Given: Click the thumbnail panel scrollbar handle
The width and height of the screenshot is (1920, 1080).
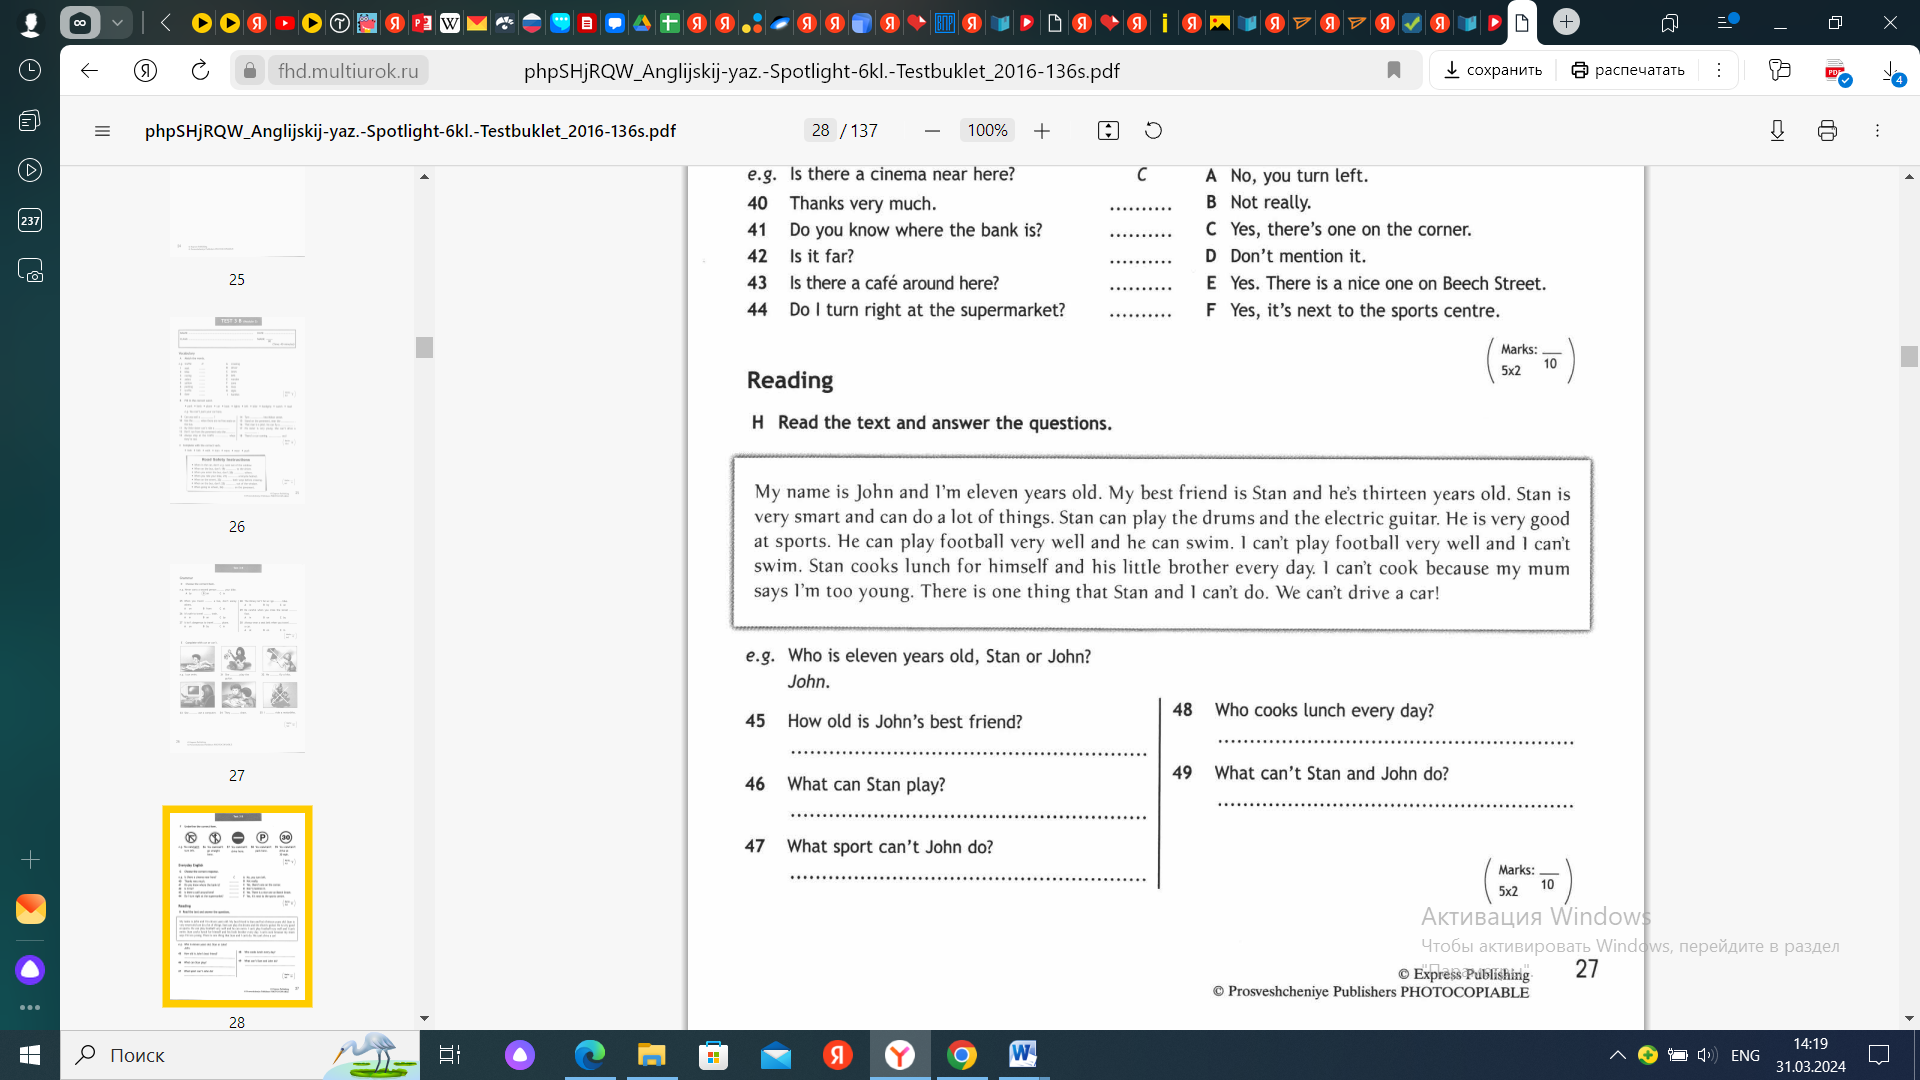Looking at the screenshot, I should (x=424, y=347).
